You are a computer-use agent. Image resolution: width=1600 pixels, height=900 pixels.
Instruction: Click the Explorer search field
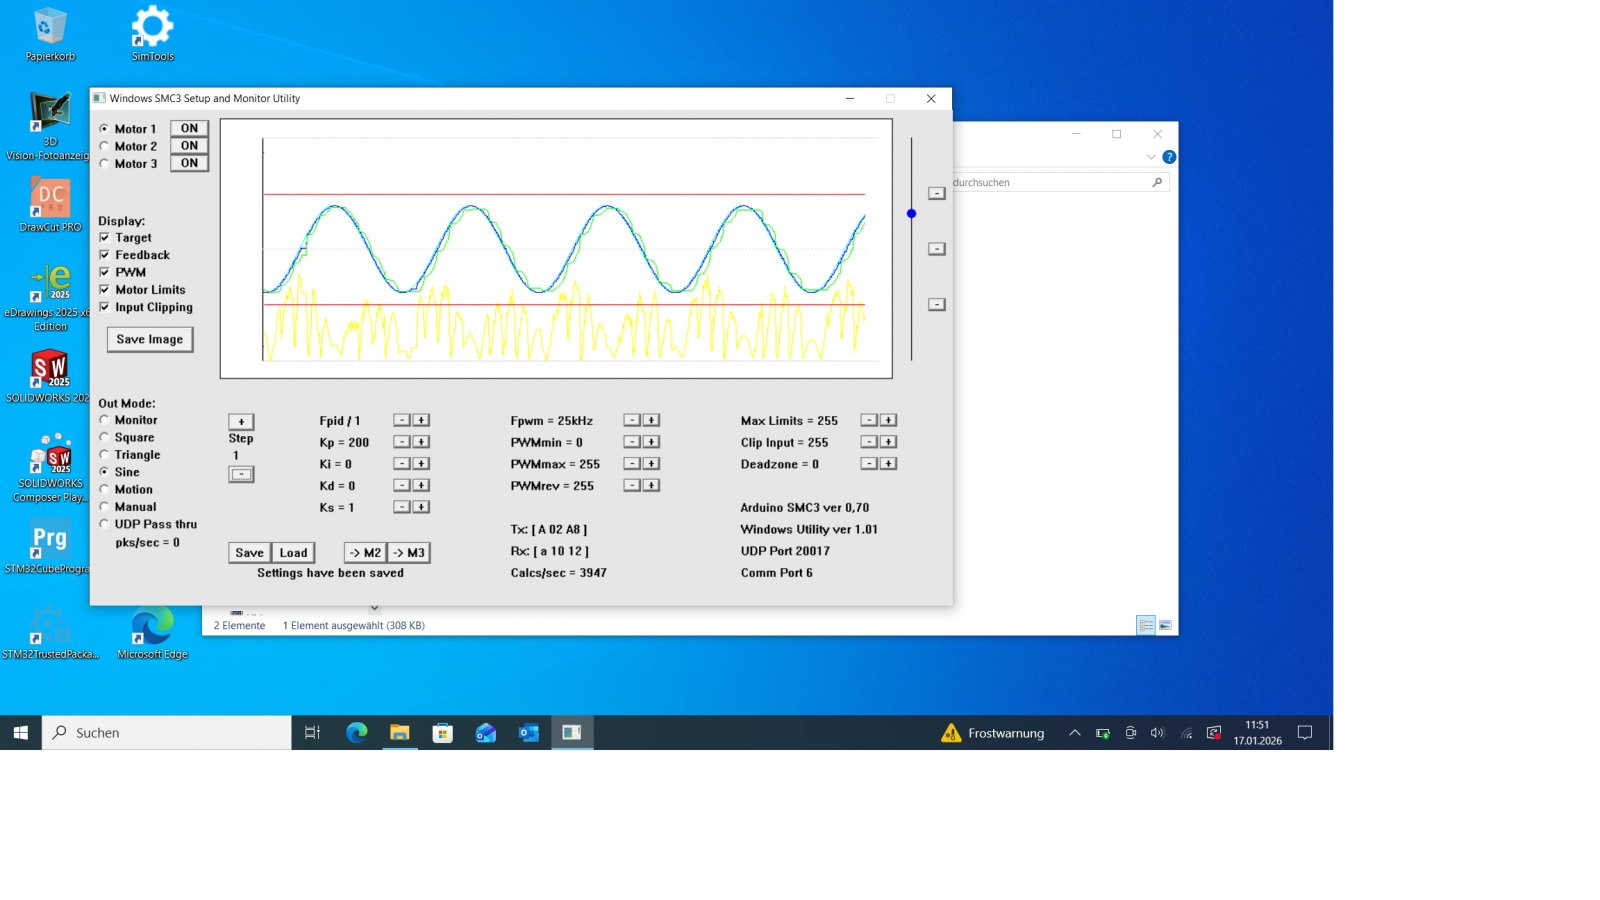[1050, 183]
